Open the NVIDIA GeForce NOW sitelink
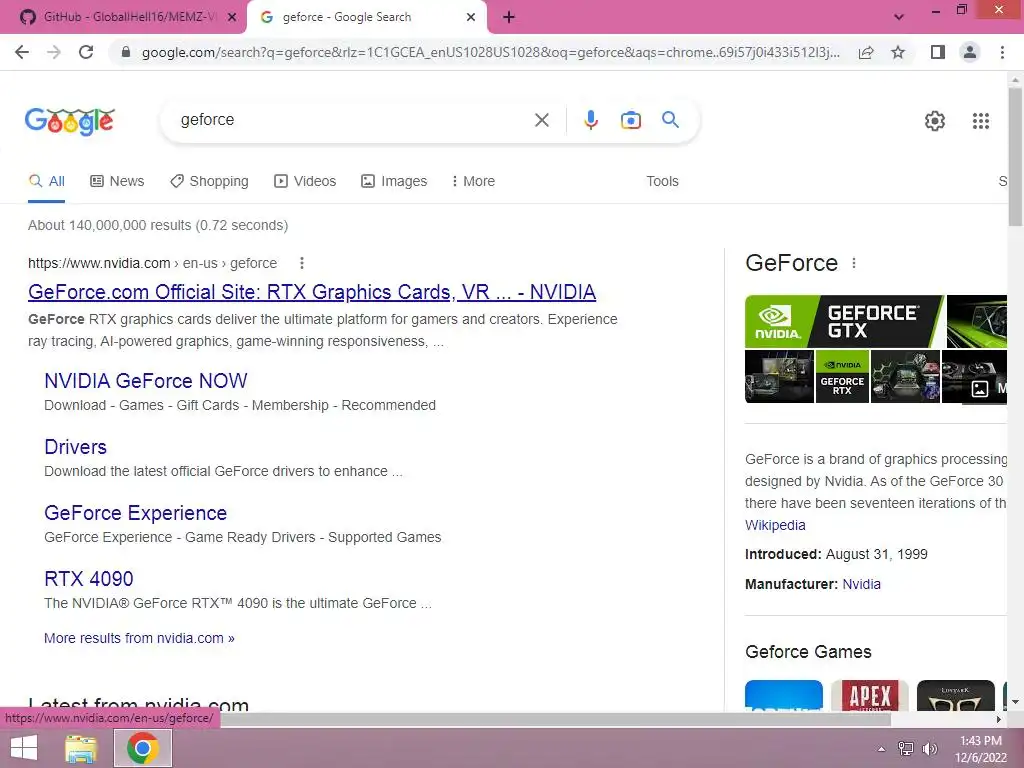The image size is (1024, 768). [146, 381]
